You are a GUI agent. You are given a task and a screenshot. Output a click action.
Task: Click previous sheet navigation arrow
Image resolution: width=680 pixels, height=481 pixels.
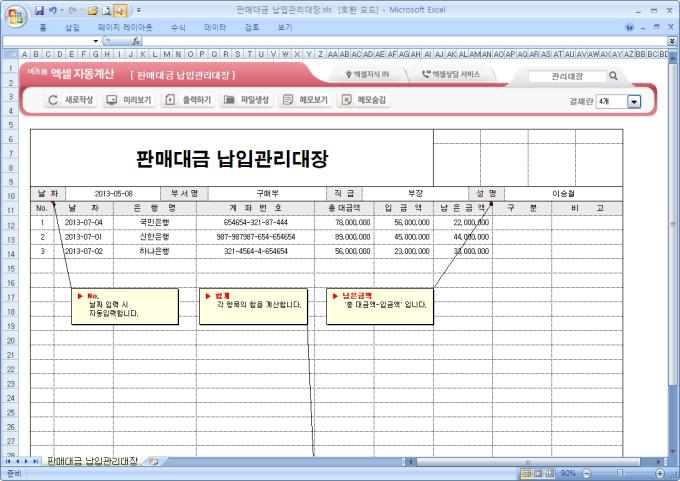click(17, 461)
